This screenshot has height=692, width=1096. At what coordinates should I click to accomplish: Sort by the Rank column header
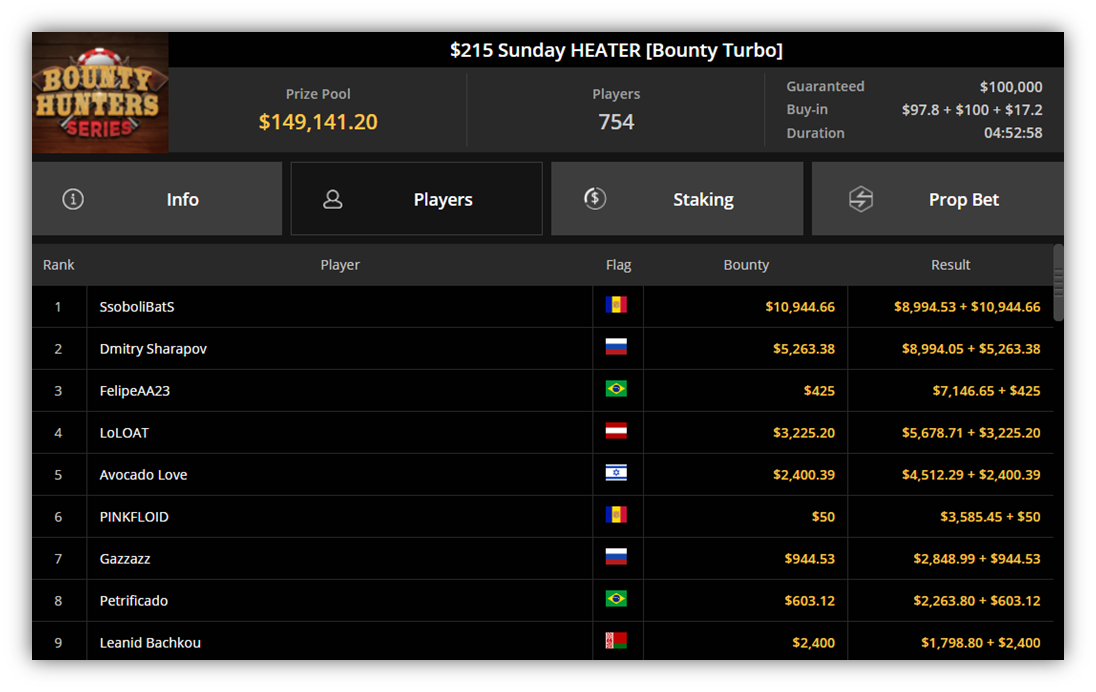[59, 265]
